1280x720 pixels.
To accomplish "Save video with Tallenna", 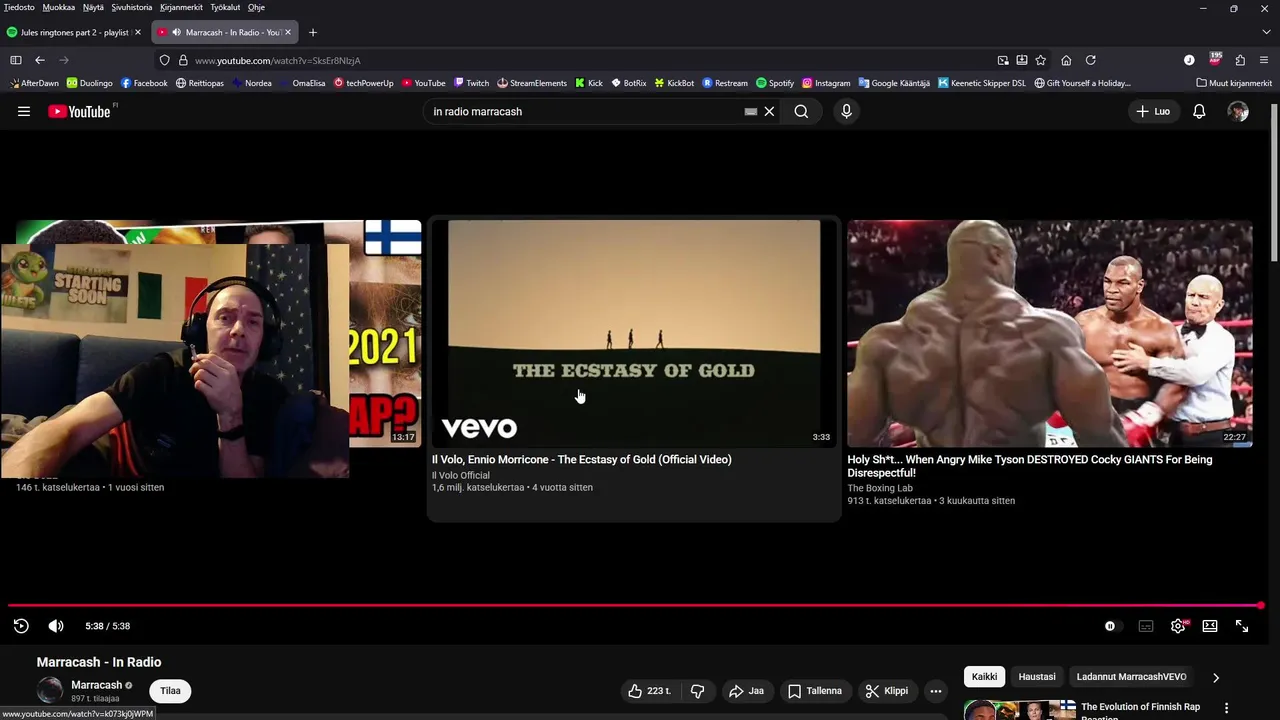I will (x=814, y=691).
